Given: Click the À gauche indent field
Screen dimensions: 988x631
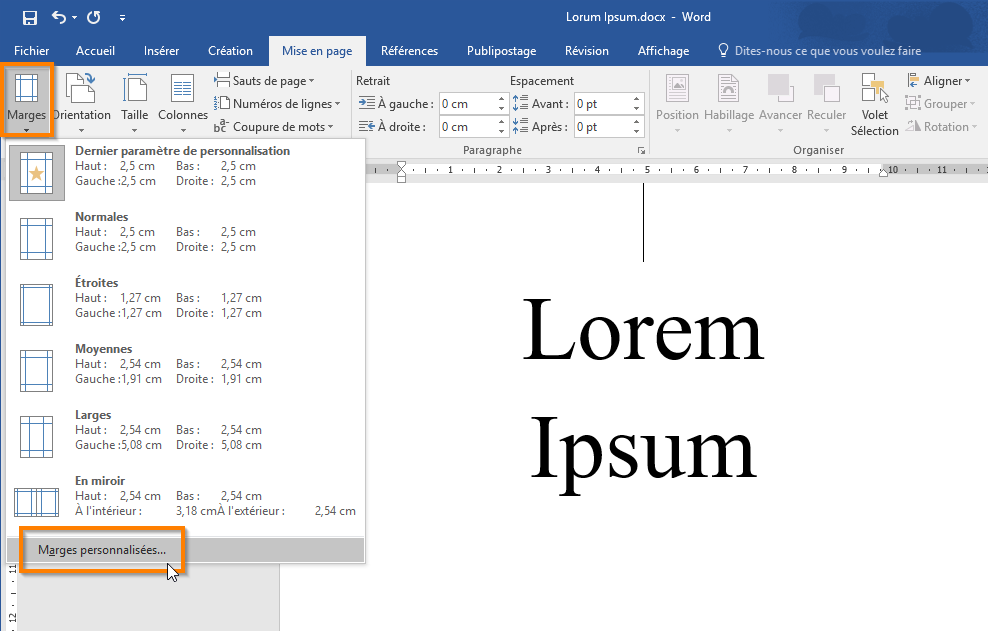Looking at the screenshot, I should pyautogui.click(x=468, y=104).
